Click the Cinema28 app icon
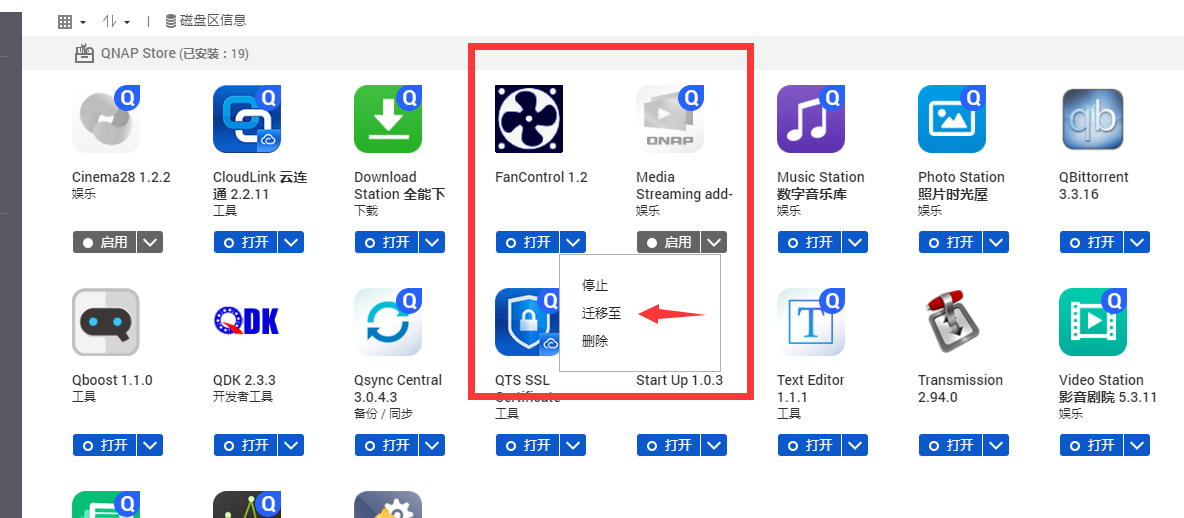This screenshot has width=1184, height=518. 106,119
